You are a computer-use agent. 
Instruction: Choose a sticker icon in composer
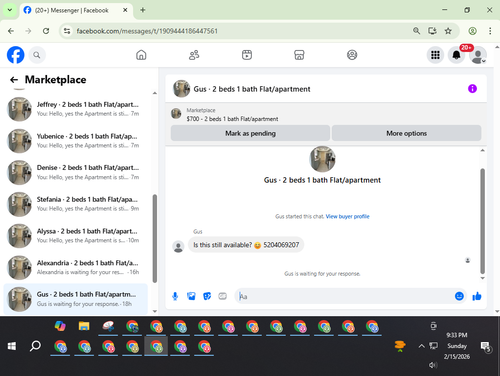(x=207, y=296)
